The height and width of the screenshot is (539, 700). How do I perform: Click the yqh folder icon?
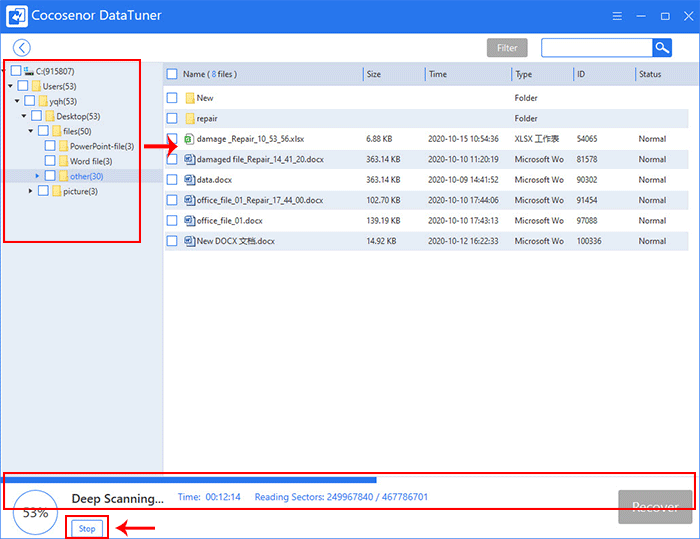click(43, 101)
